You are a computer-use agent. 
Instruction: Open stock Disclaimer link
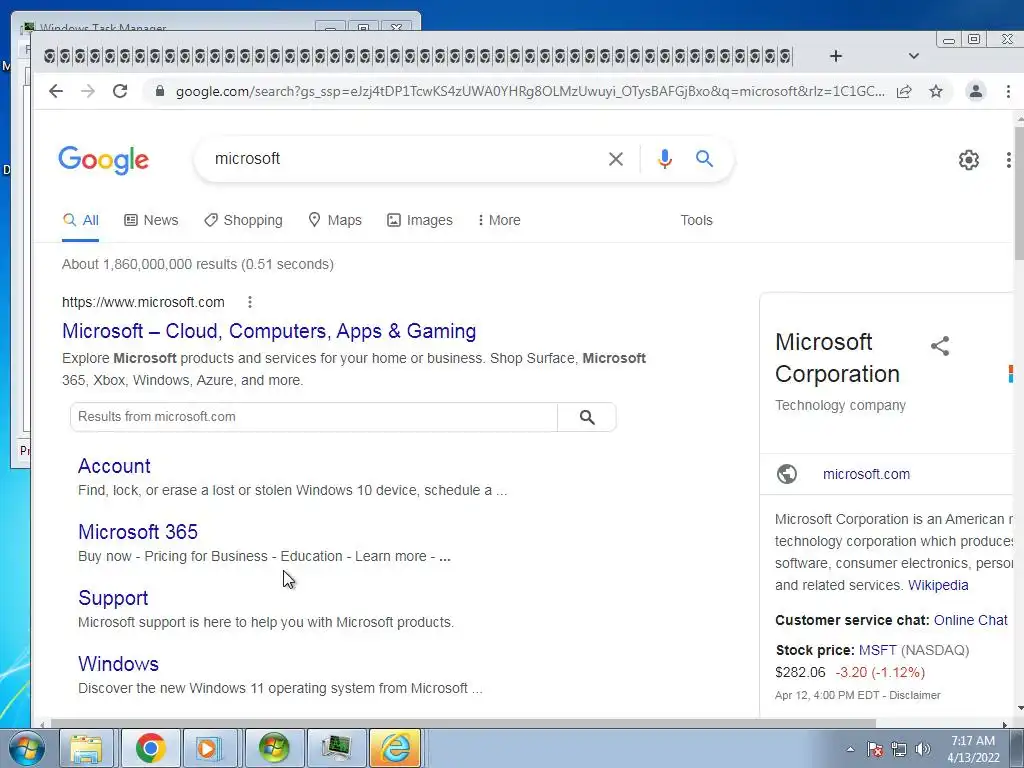[x=914, y=696]
